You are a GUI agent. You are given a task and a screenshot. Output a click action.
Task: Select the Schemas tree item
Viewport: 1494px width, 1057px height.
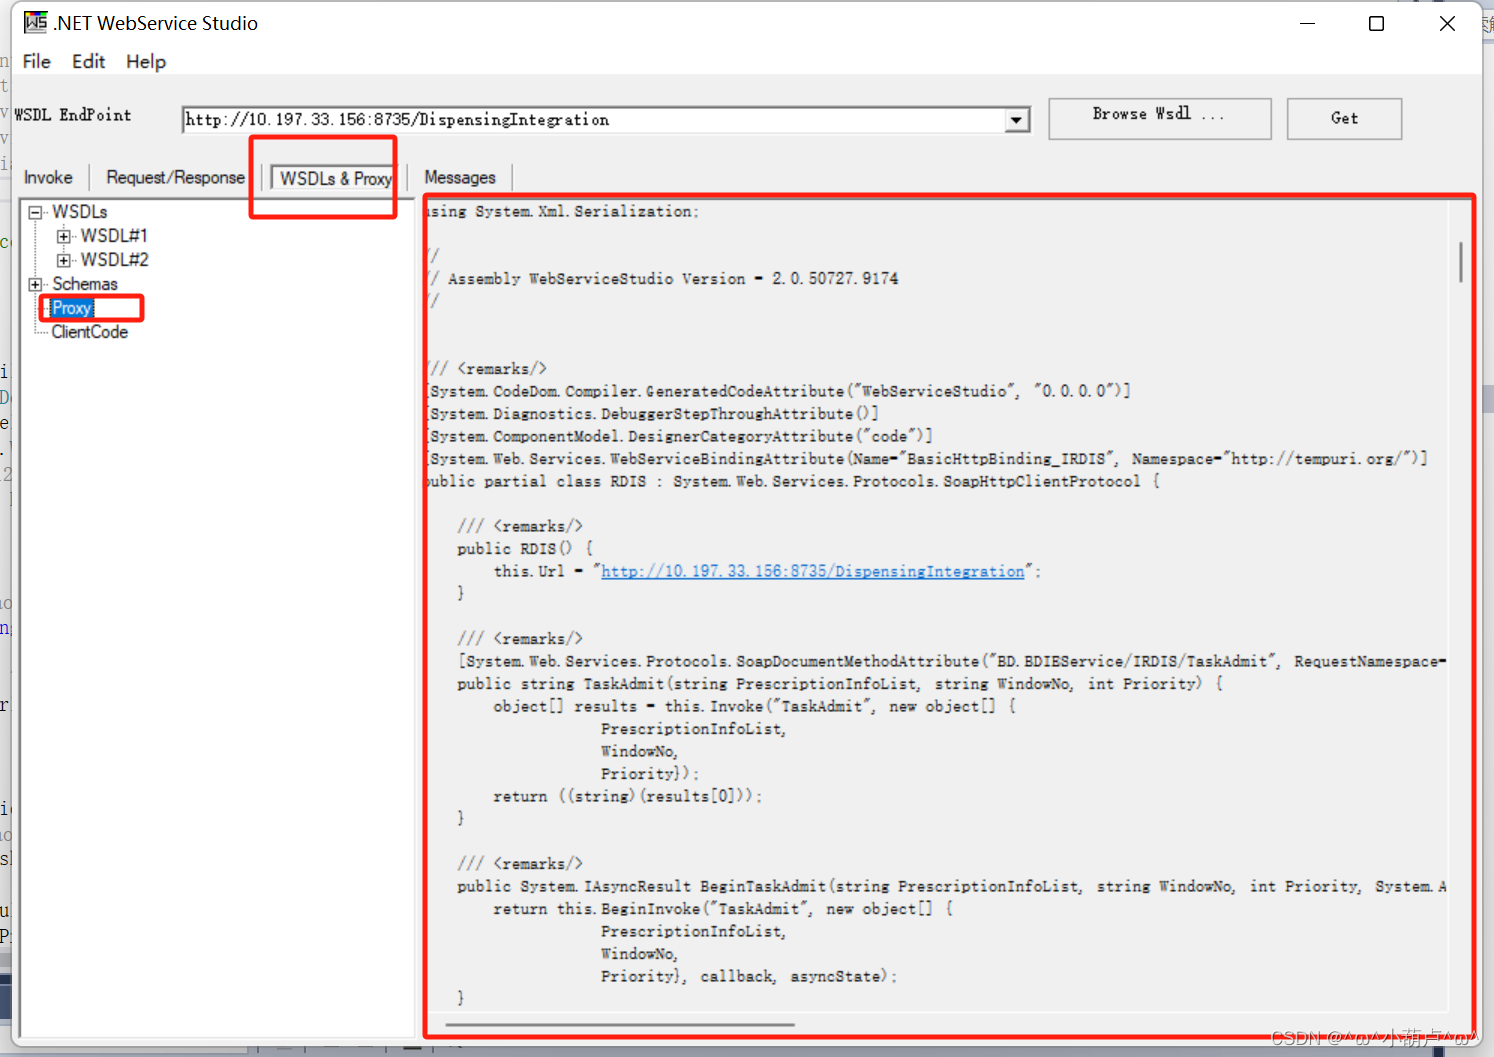point(85,284)
